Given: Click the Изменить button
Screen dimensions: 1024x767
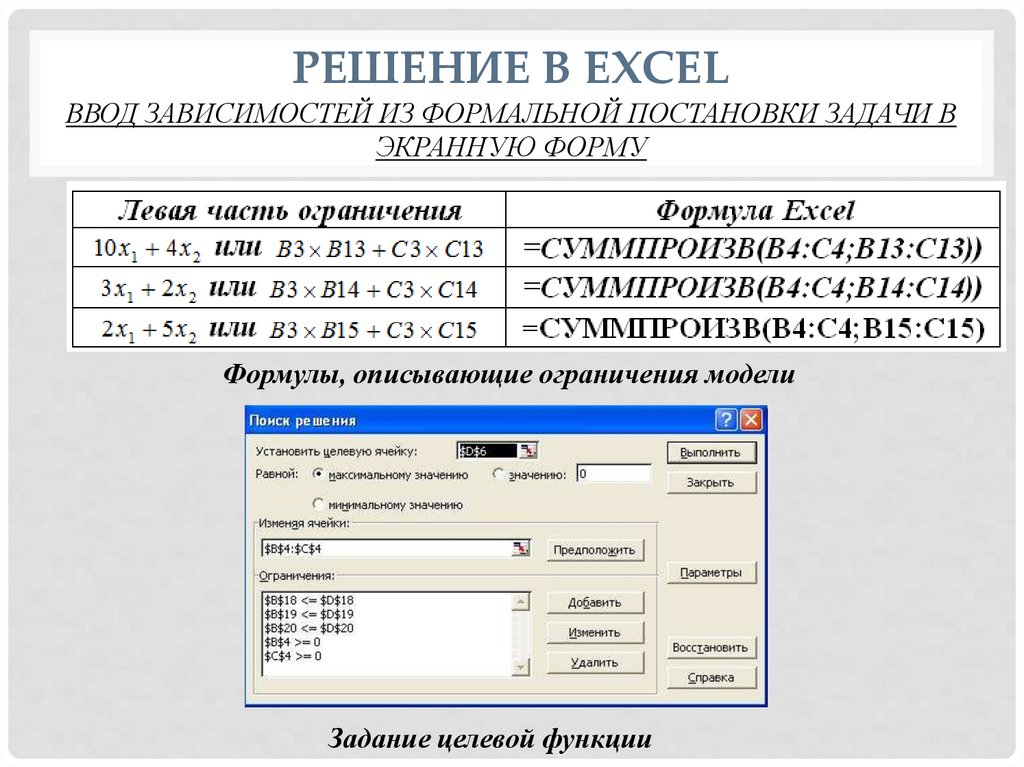Looking at the screenshot, I should point(595,633).
